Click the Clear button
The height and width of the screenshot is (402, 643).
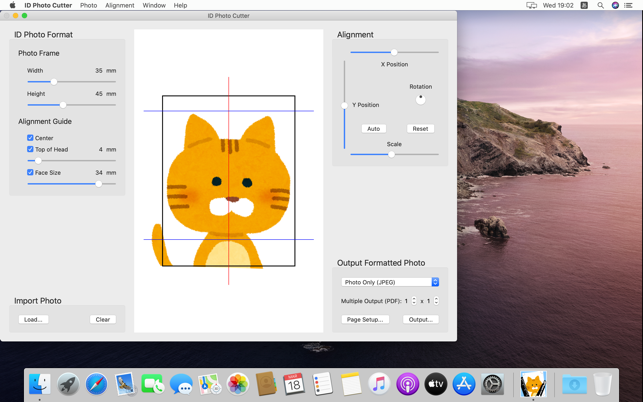pyautogui.click(x=103, y=320)
